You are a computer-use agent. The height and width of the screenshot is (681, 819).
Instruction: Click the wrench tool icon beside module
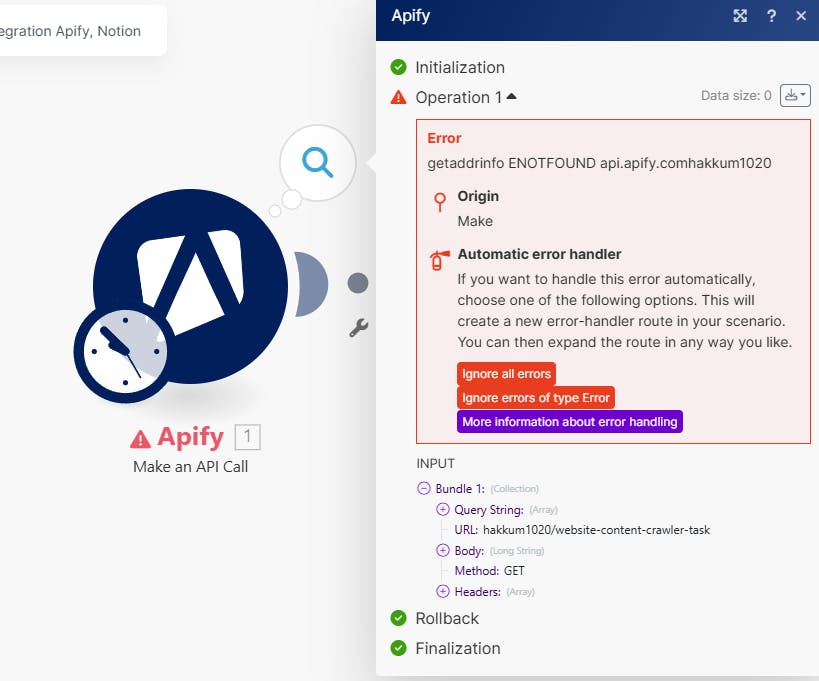point(358,328)
